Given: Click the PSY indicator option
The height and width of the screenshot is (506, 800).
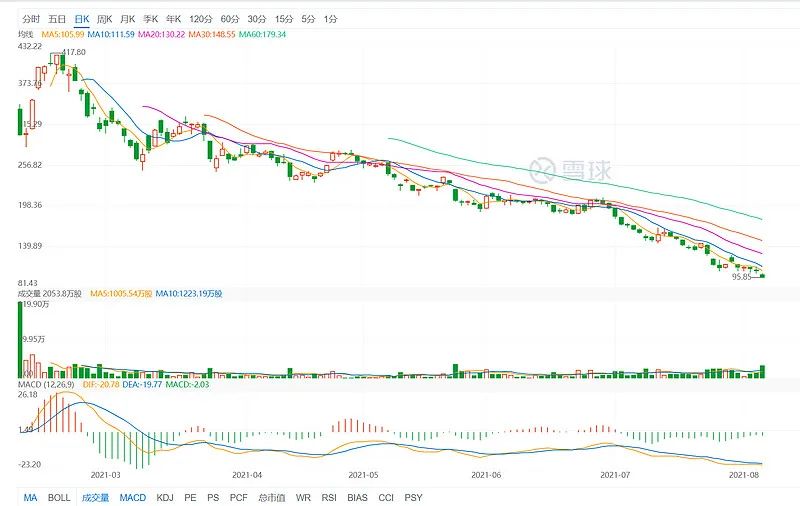Looking at the screenshot, I should point(414,497).
